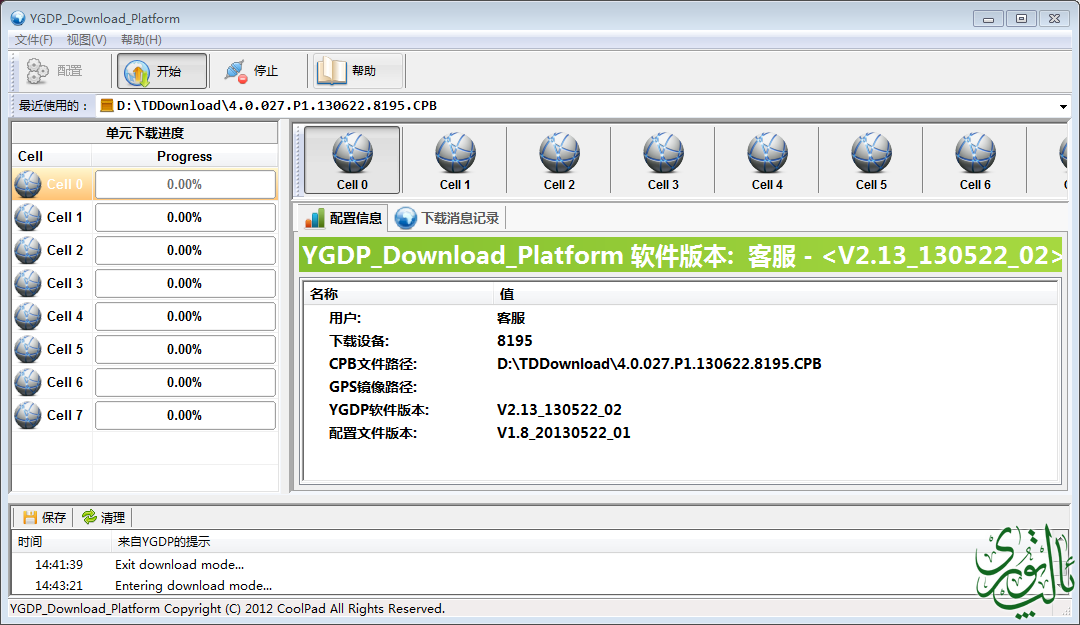Click Cell 5 globe icon in progress list
Screen dimensions: 1080x625
[28, 350]
